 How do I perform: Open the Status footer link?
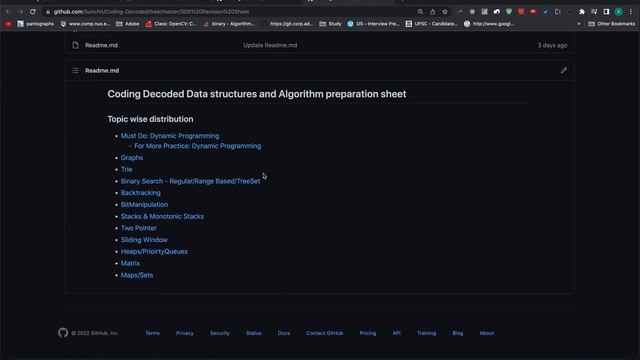pos(253,333)
